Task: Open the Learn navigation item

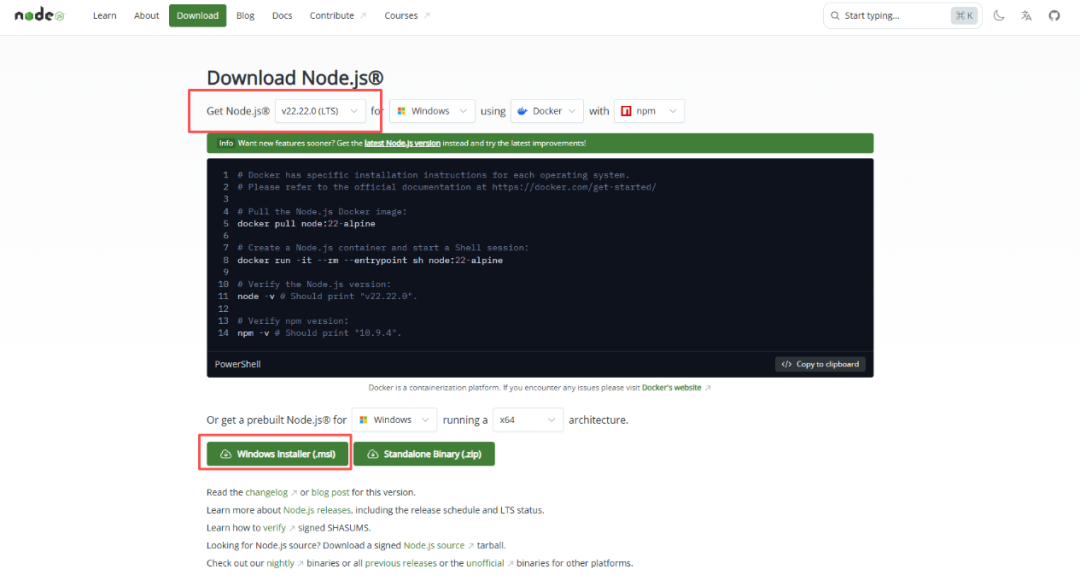Action: coord(105,15)
